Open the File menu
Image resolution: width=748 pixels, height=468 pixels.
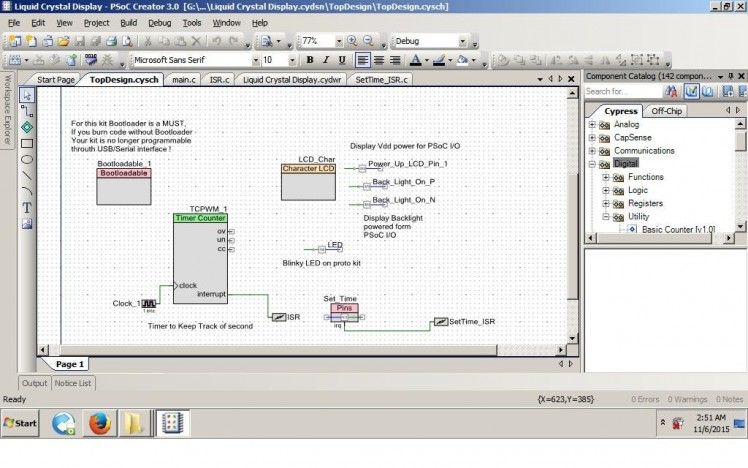tap(14, 22)
